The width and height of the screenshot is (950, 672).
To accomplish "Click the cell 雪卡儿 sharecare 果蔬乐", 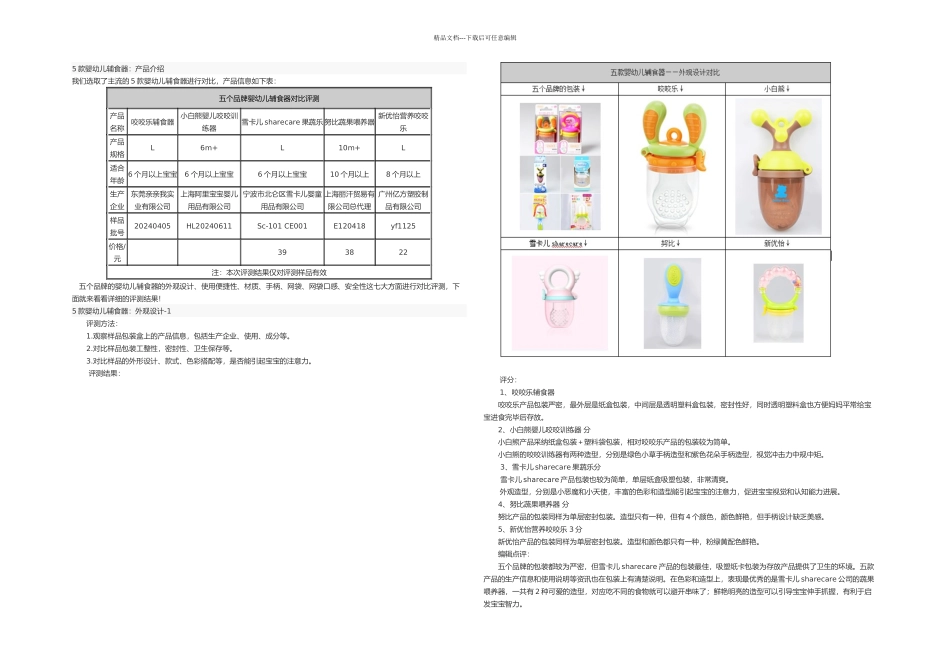I will pos(282,122).
